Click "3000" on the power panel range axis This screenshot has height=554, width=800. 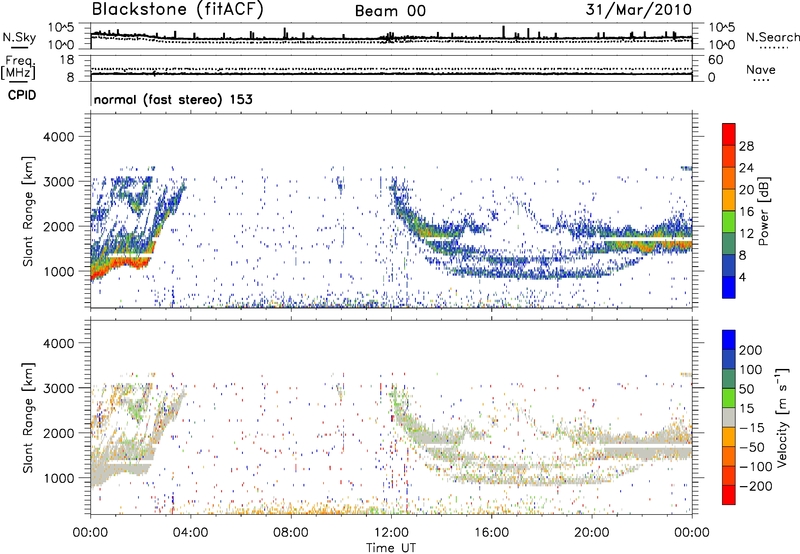(58, 182)
